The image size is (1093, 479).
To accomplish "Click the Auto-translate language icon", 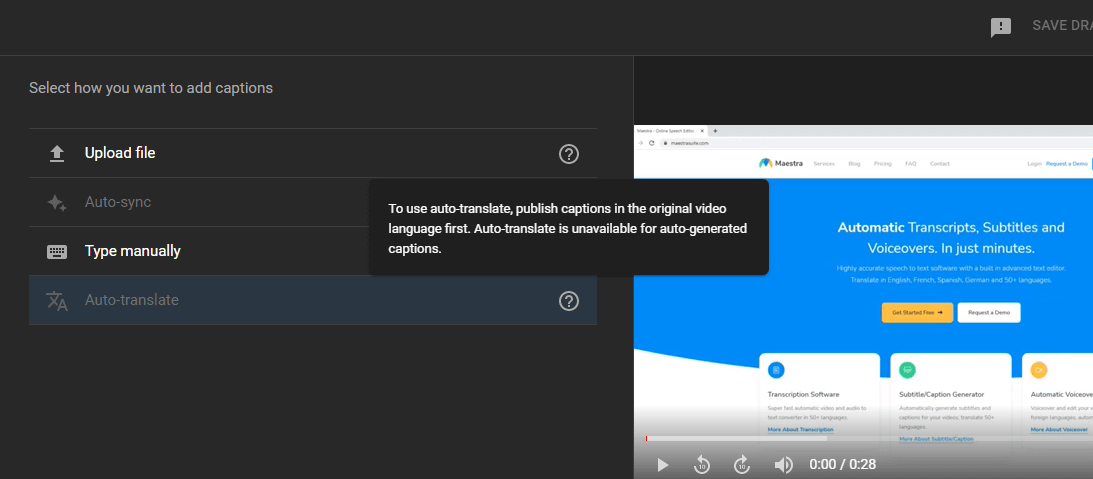I will (57, 301).
